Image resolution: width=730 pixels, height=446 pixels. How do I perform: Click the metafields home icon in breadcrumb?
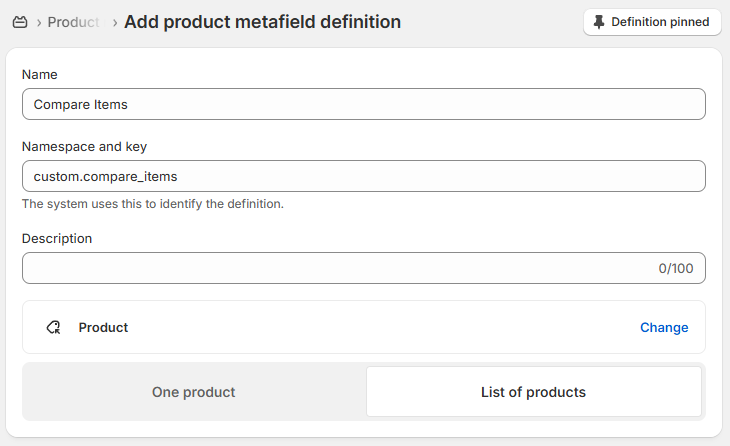pos(20,22)
